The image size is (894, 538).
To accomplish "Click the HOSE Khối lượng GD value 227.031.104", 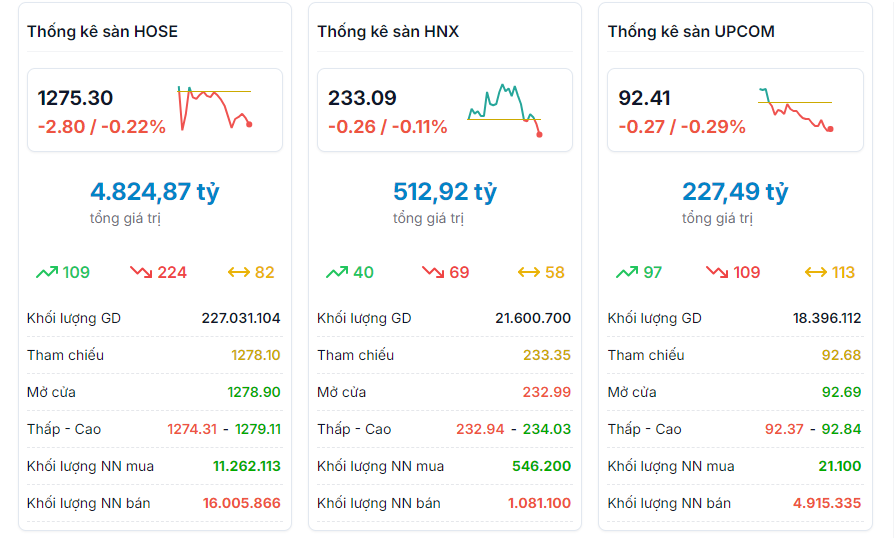I will pos(241,318).
